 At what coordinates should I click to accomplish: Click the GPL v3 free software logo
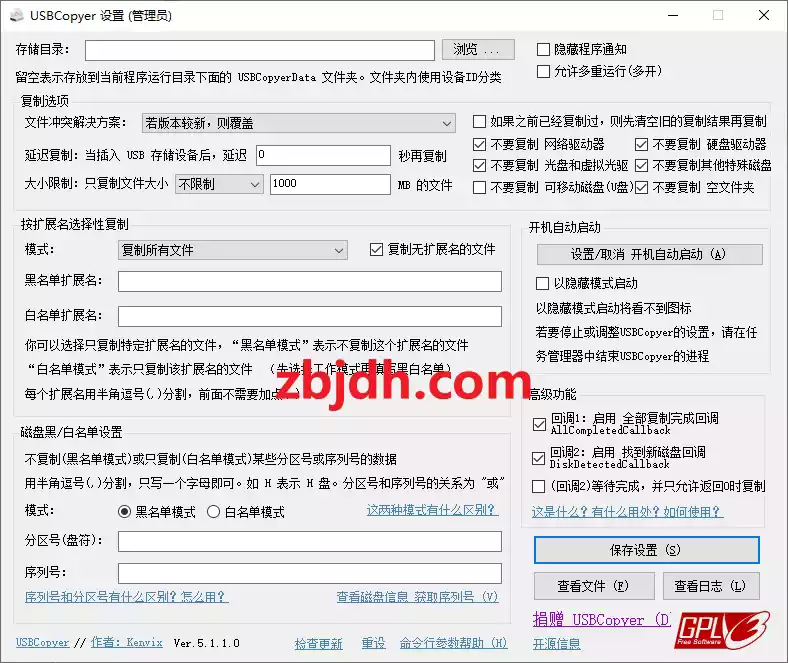click(722, 630)
